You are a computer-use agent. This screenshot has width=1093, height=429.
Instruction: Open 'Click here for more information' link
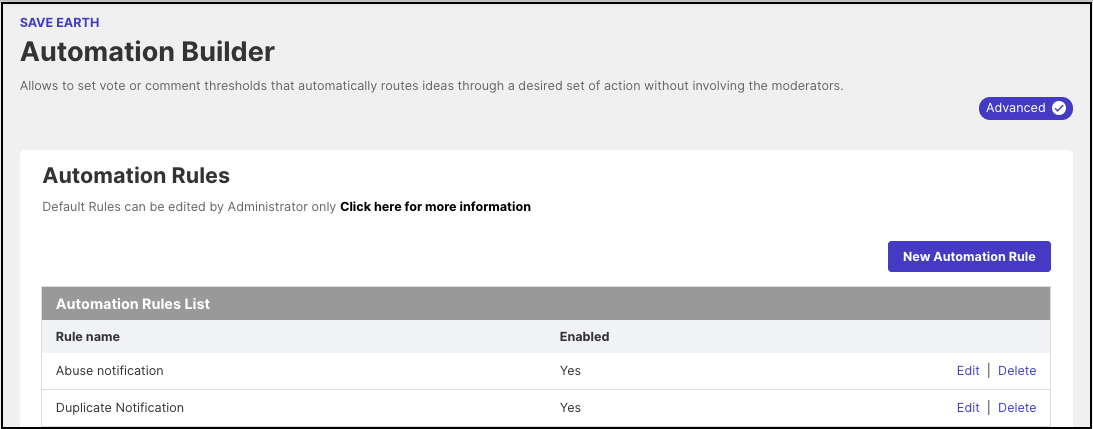tap(435, 207)
